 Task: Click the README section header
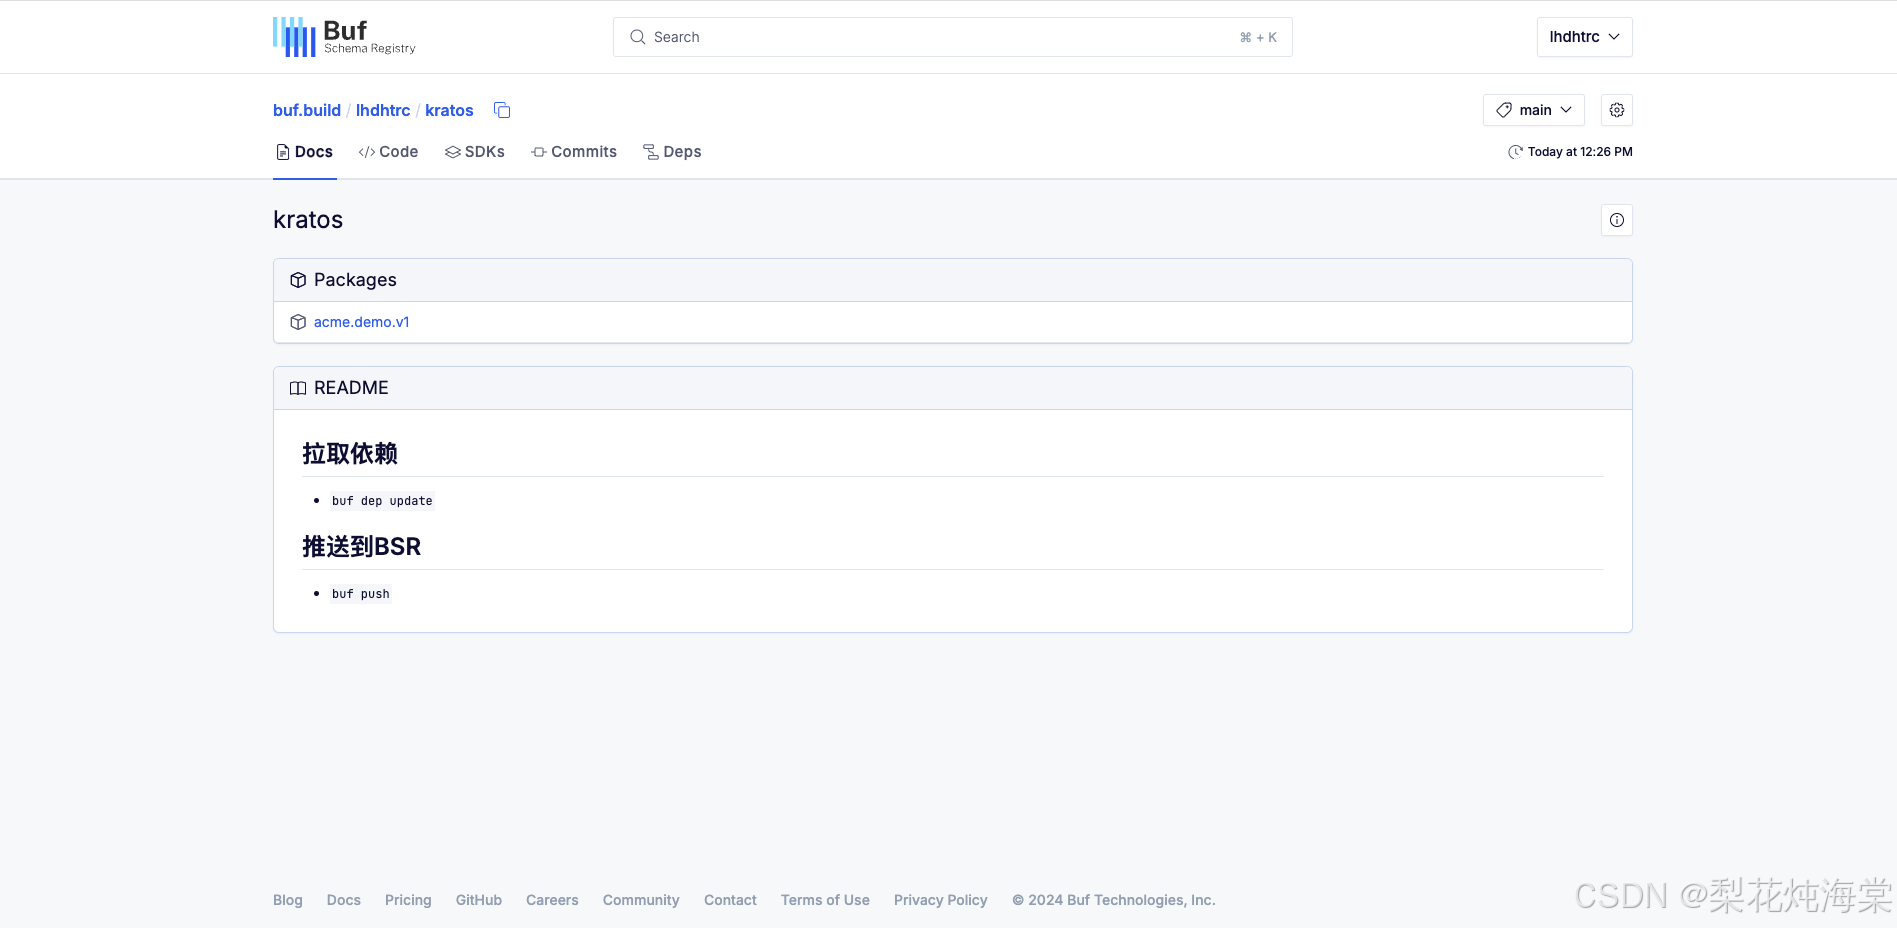[952, 388]
